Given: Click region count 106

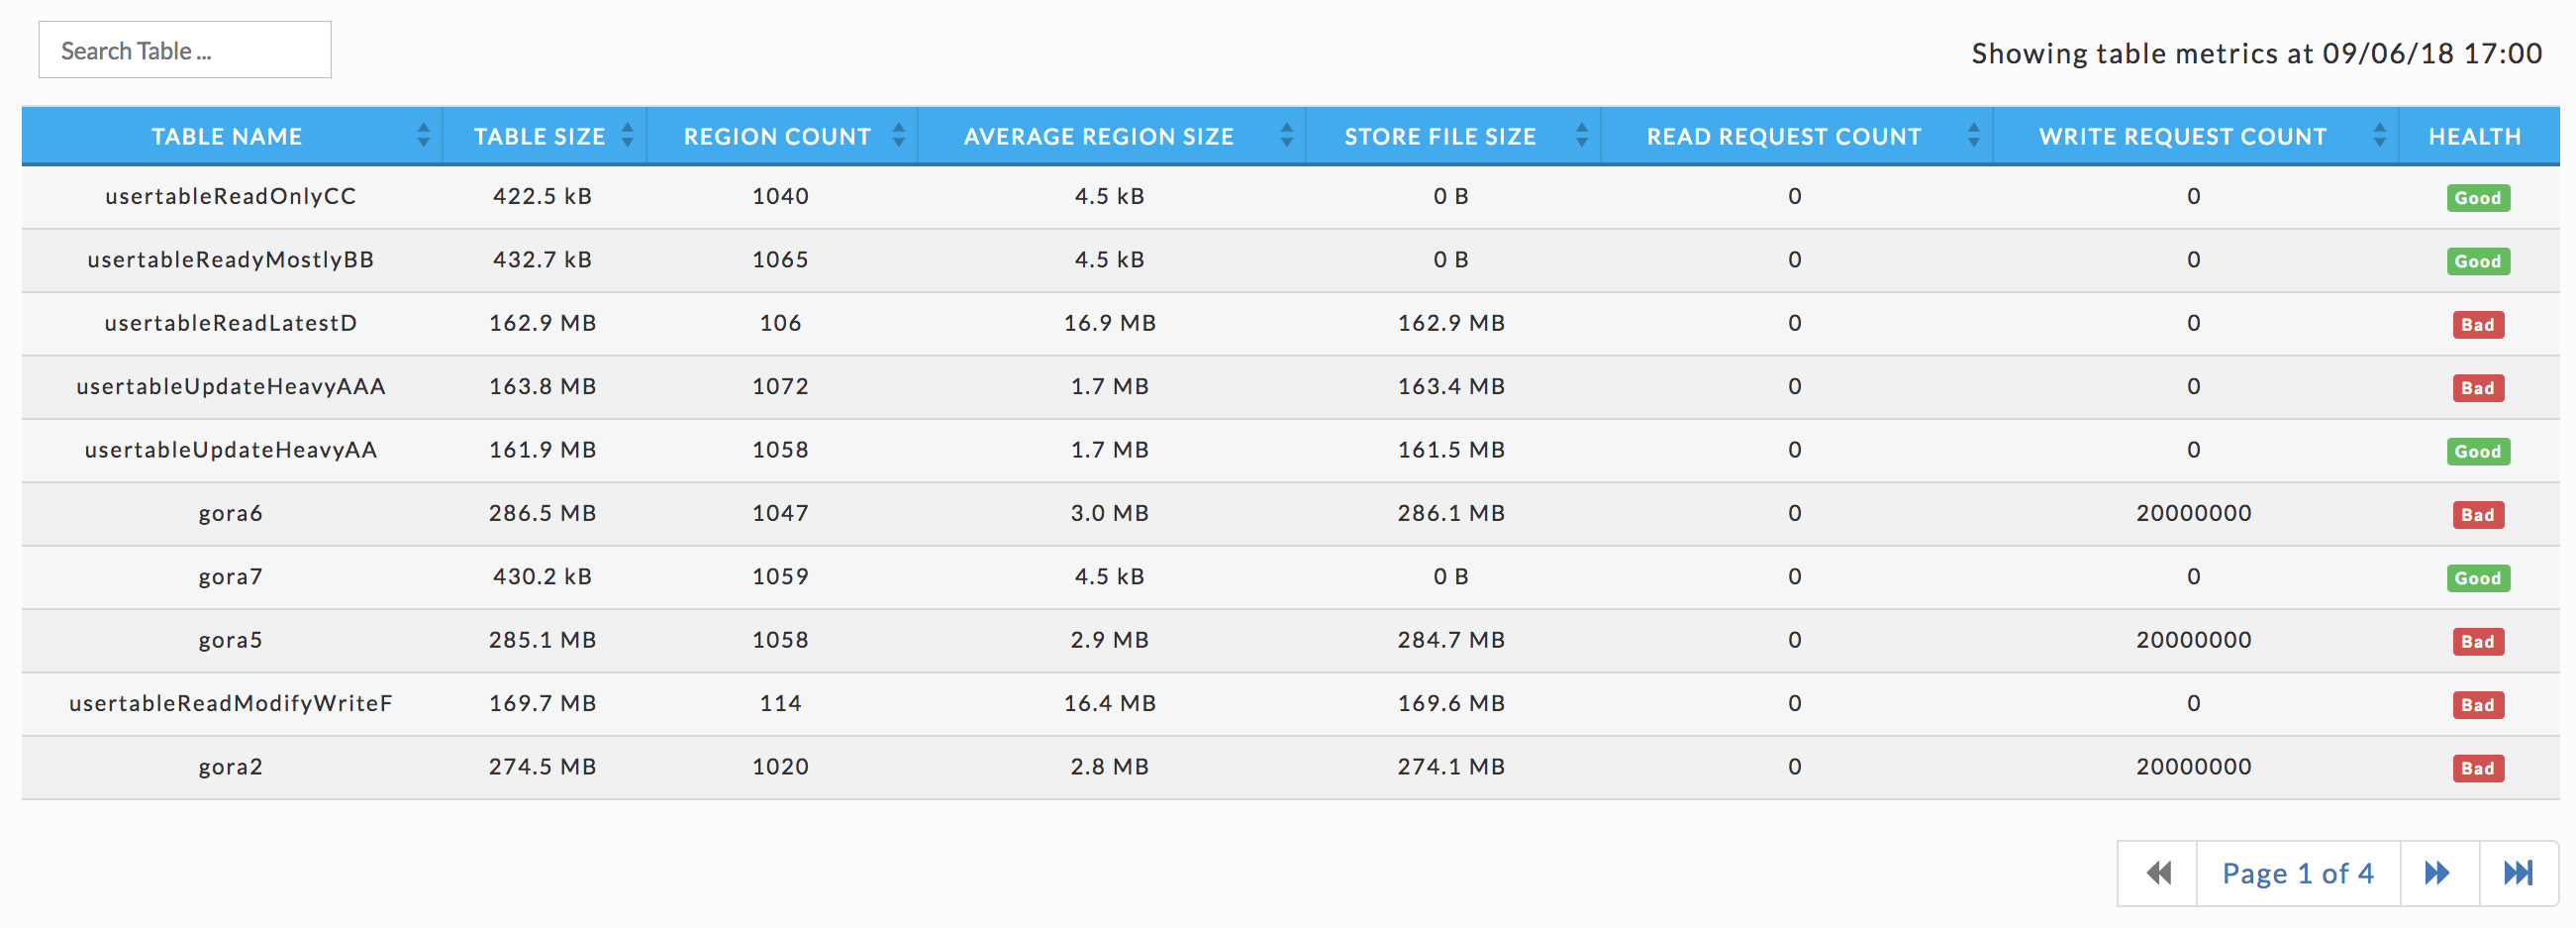Looking at the screenshot, I should click(780, 323).
